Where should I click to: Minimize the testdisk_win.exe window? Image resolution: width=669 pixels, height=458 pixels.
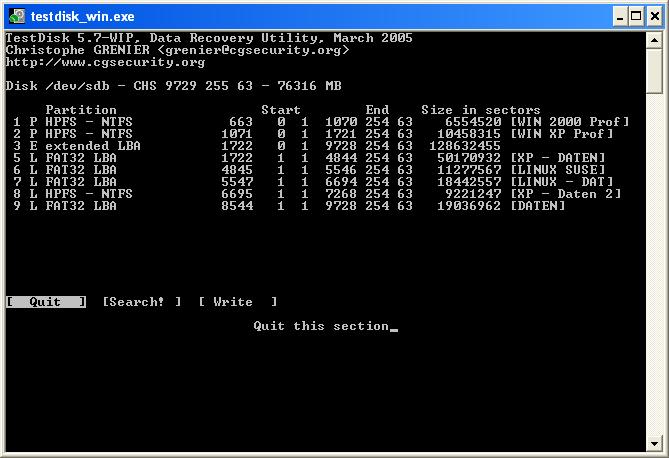click(620, 17)
